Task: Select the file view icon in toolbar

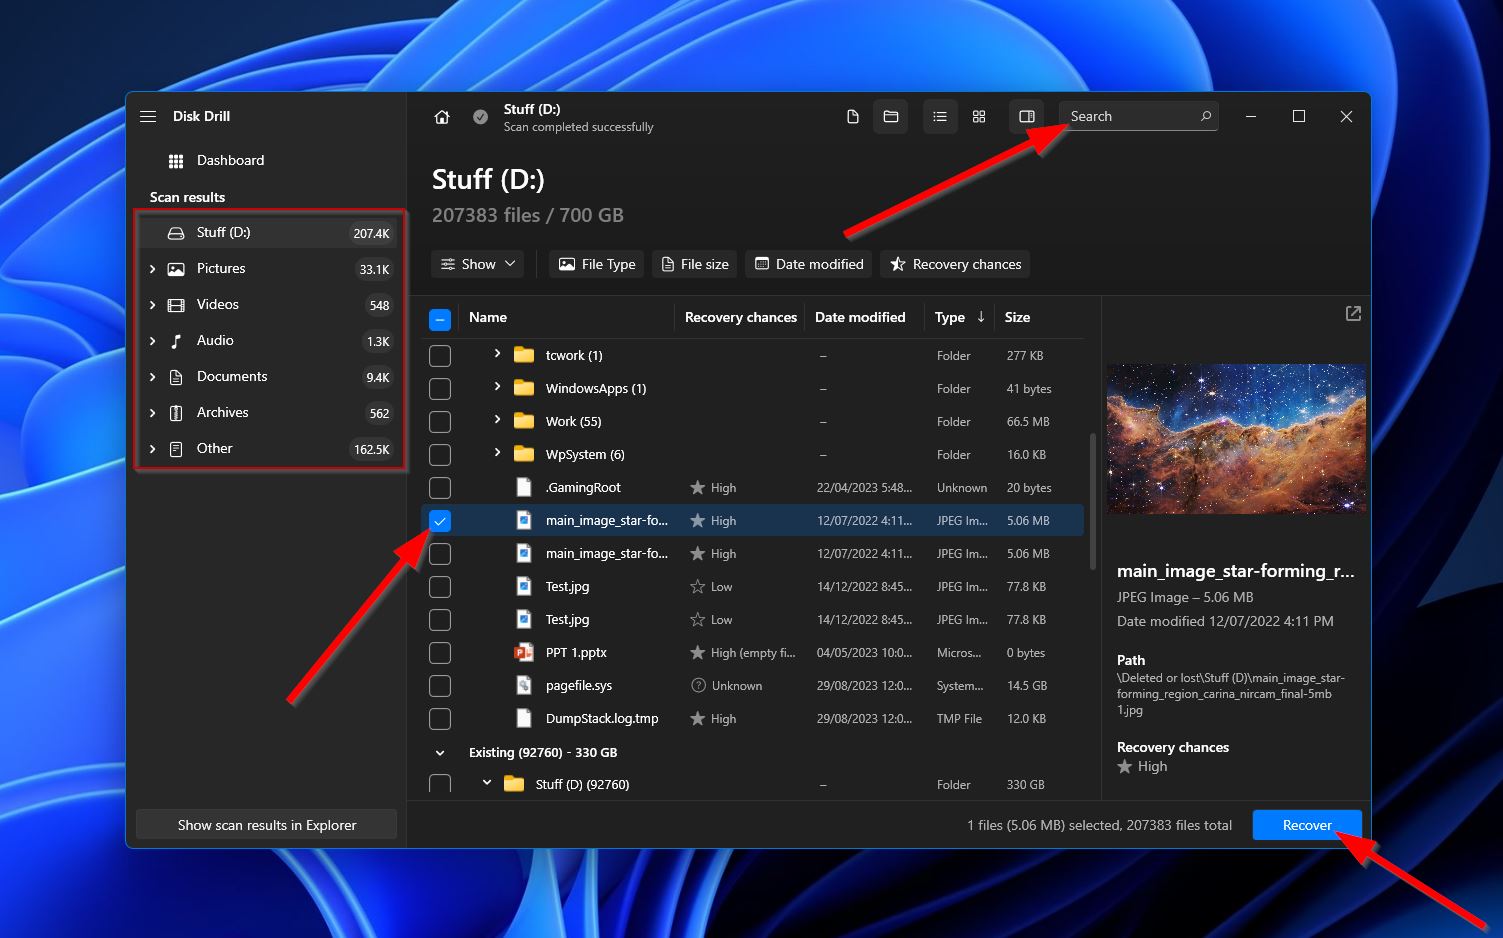Action: pyautogui.click(x=853, y=117)
